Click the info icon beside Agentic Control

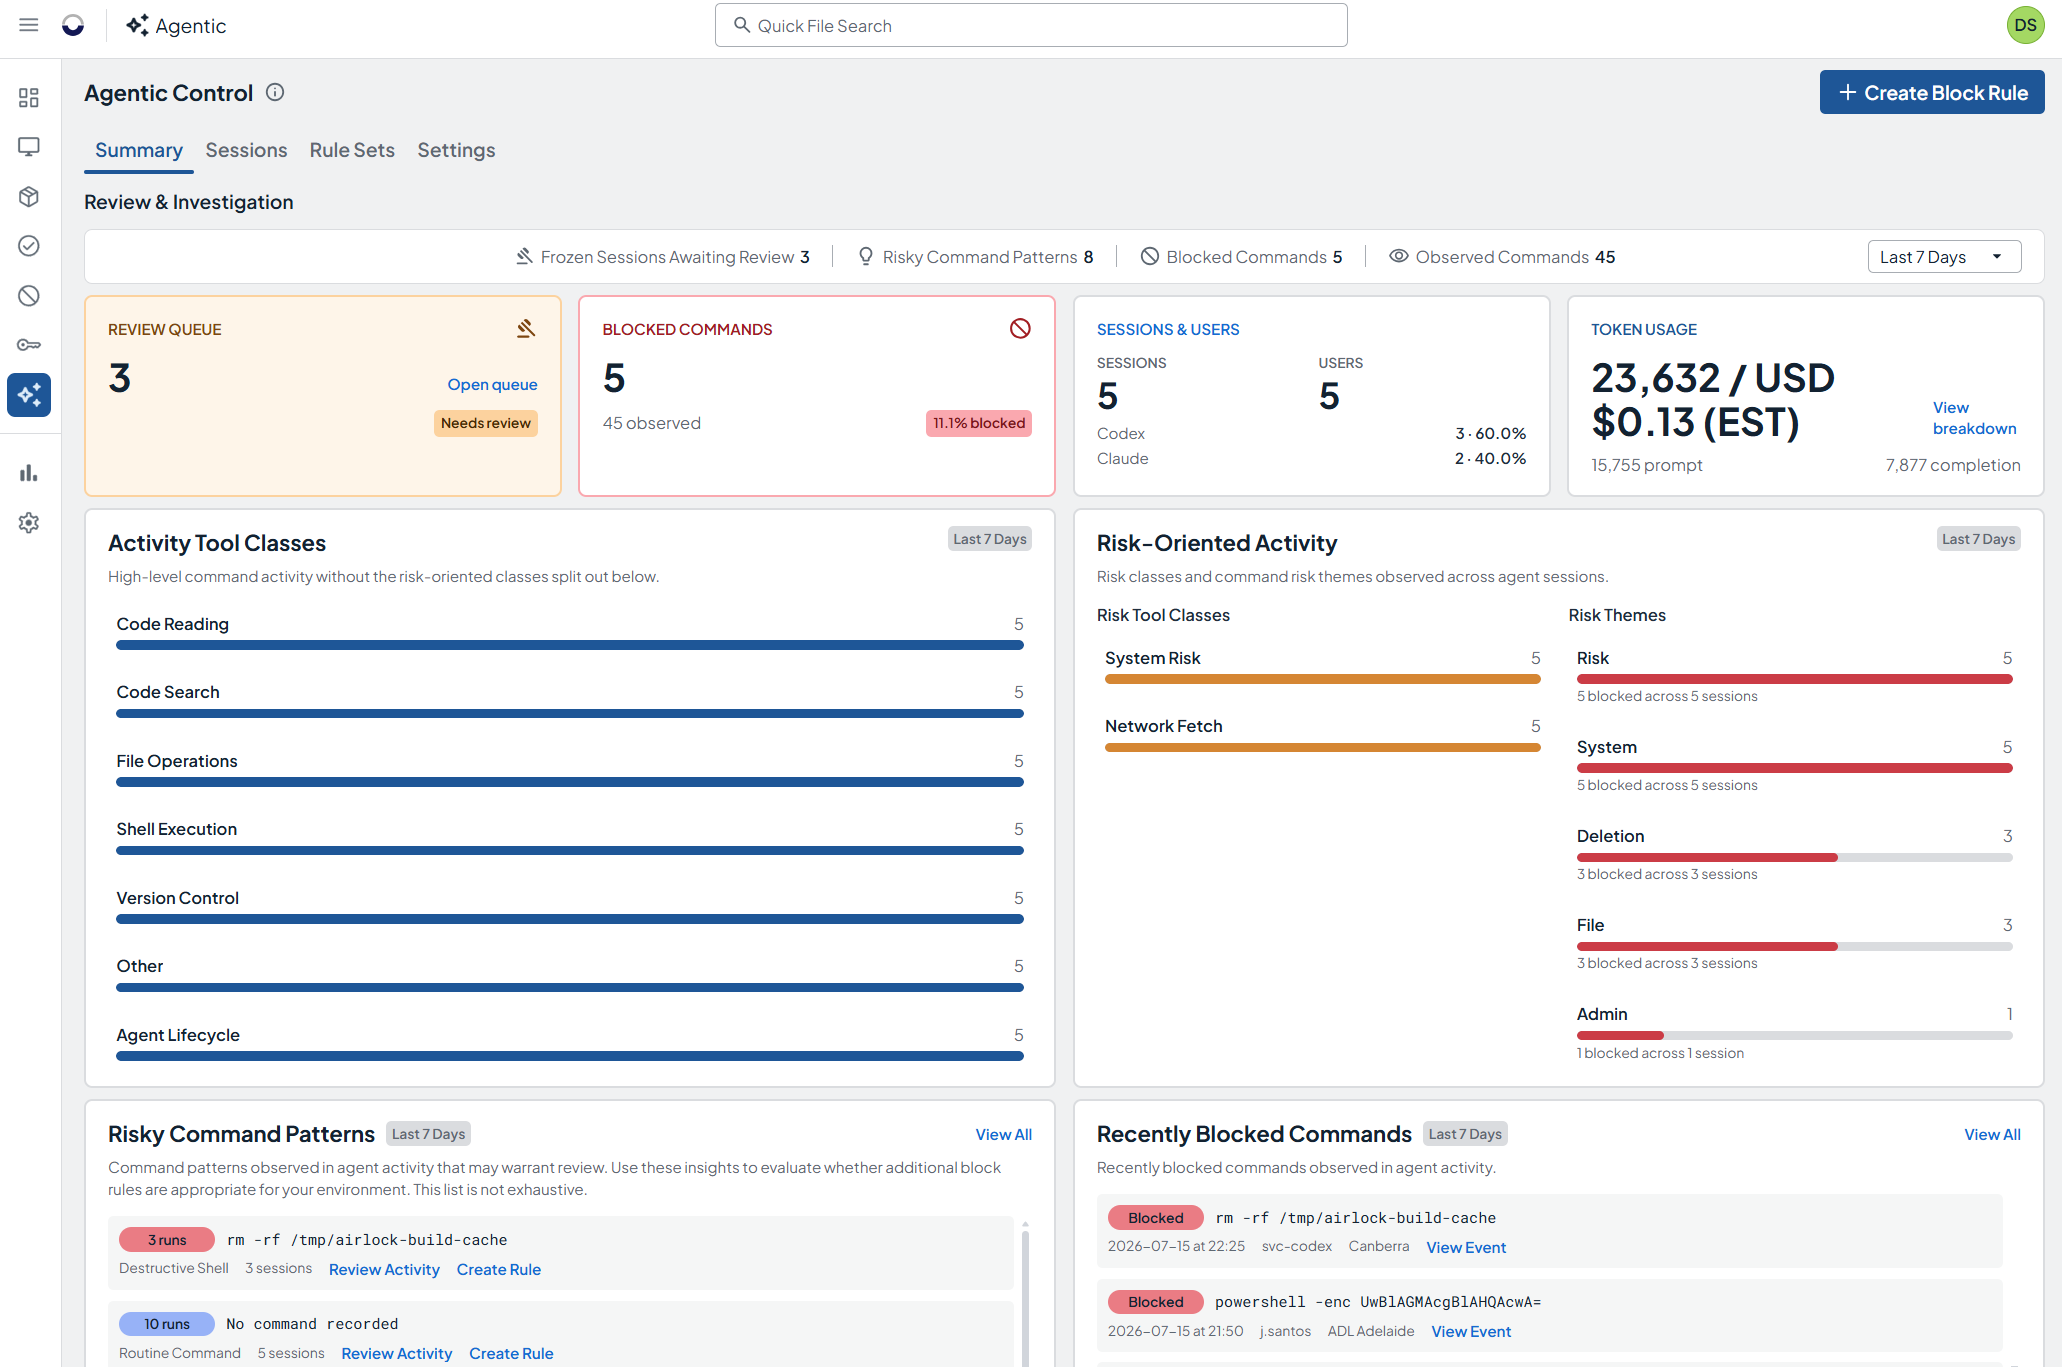(275, 92)
